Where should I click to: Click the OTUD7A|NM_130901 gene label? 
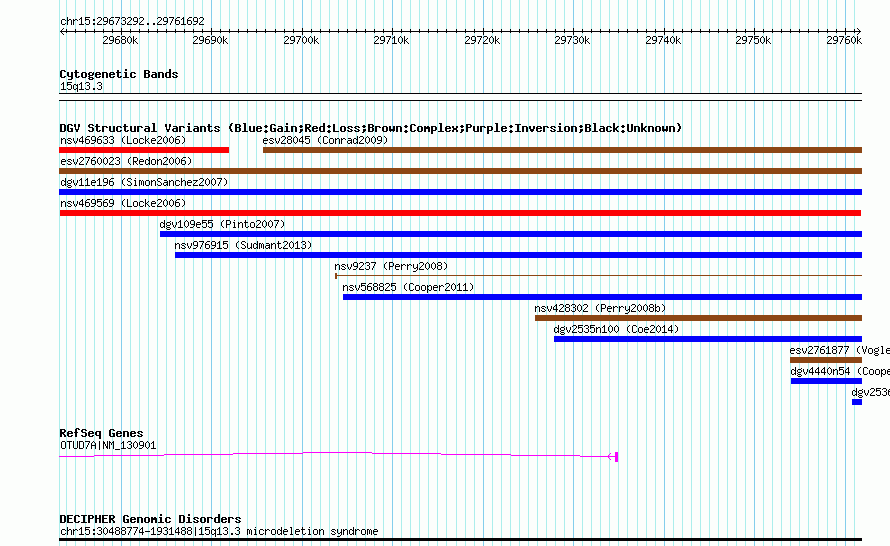(x=108, y=446)
